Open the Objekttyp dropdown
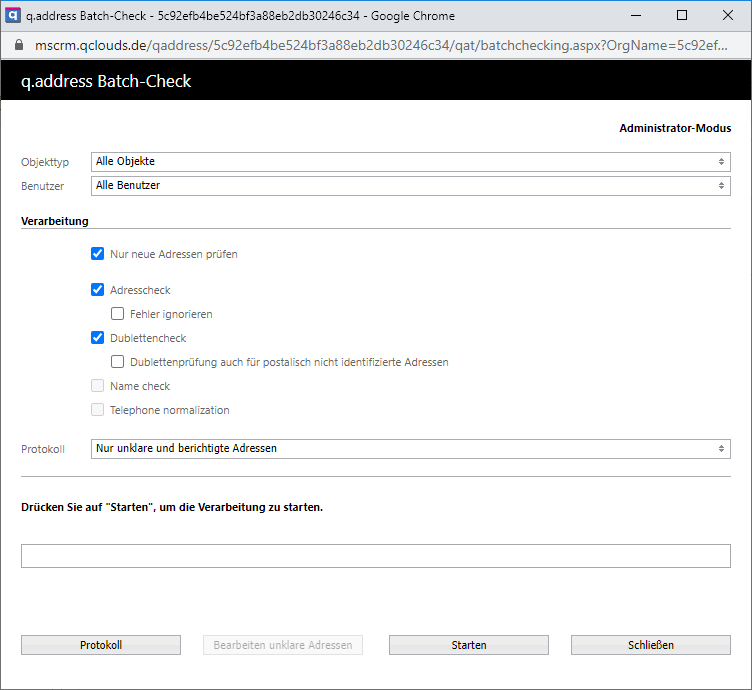The height and width of the screenshot is (690, 752). tap(410, 162)
